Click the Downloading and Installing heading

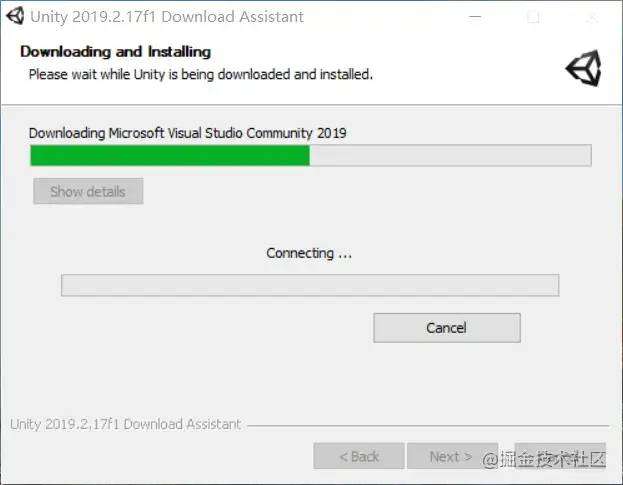pyautogui.click(x=116, y=52)
